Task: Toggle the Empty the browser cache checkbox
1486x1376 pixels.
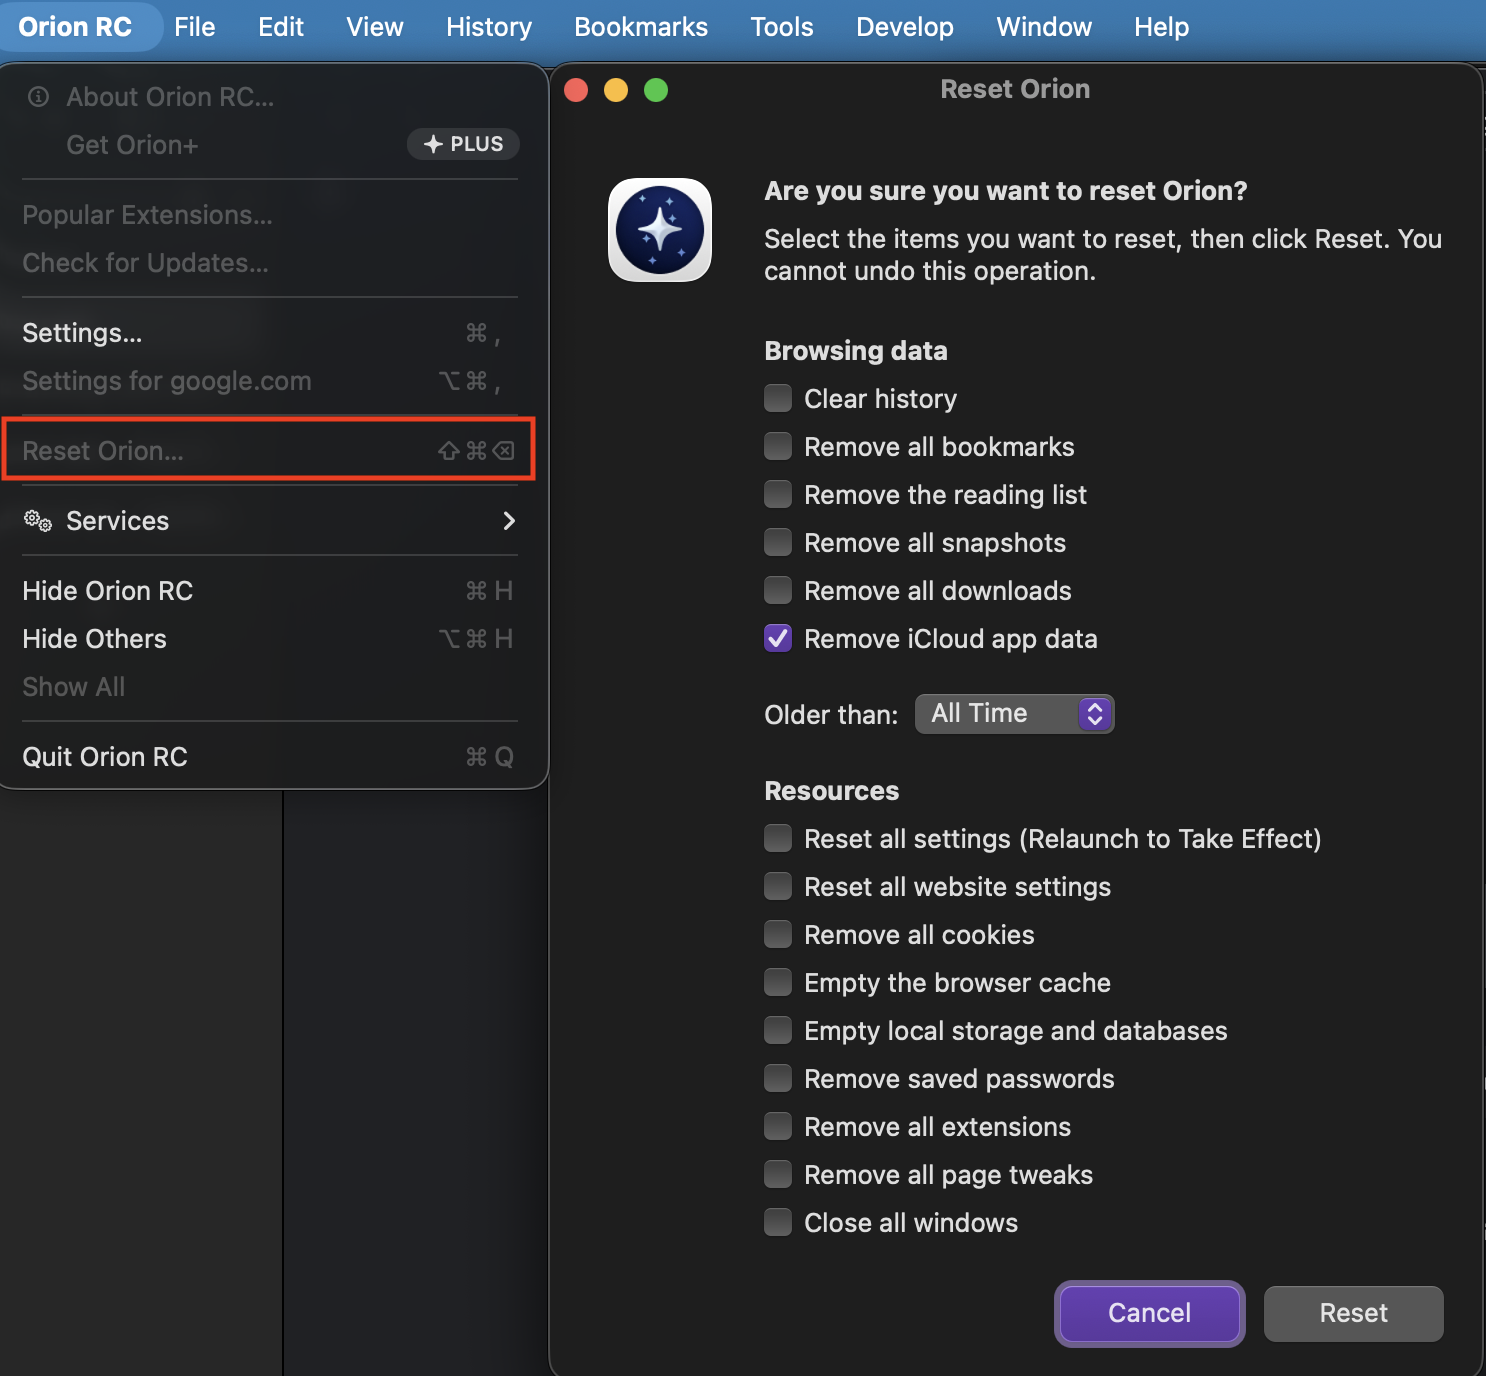Action: tap(778, 983)
